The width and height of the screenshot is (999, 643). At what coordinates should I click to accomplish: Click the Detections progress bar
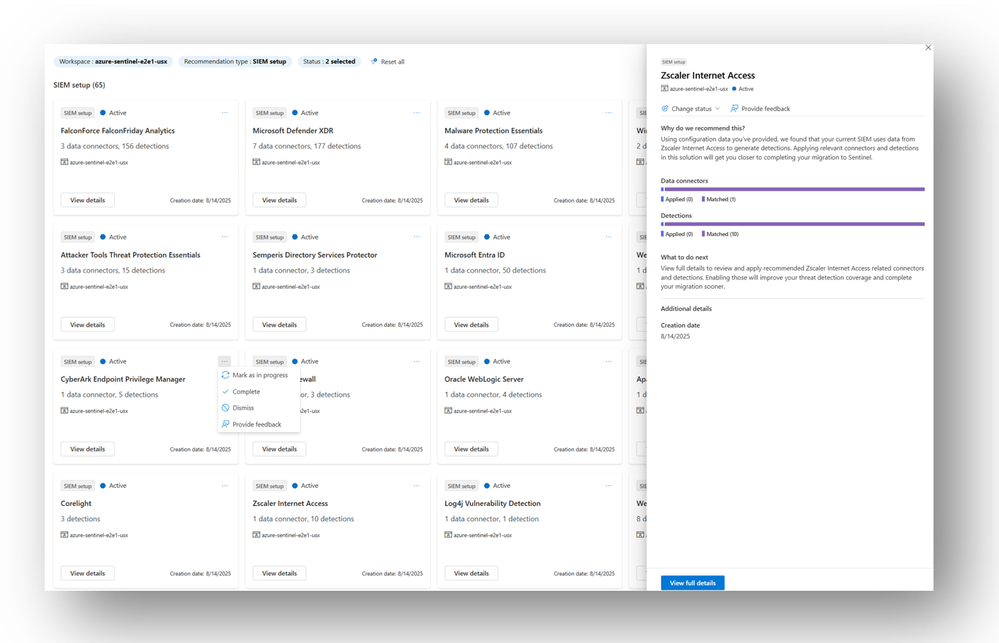coord(793,224)
